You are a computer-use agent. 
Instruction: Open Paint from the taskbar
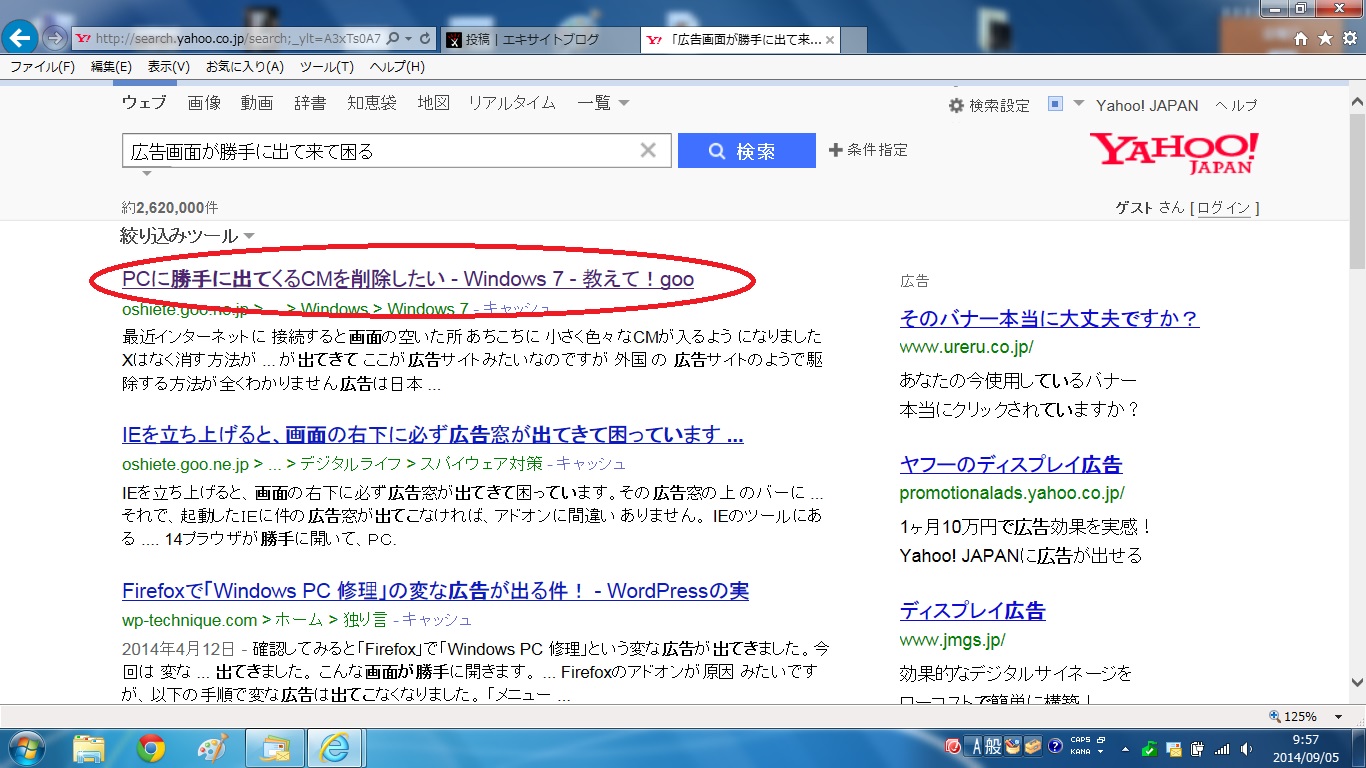point(213,747)
